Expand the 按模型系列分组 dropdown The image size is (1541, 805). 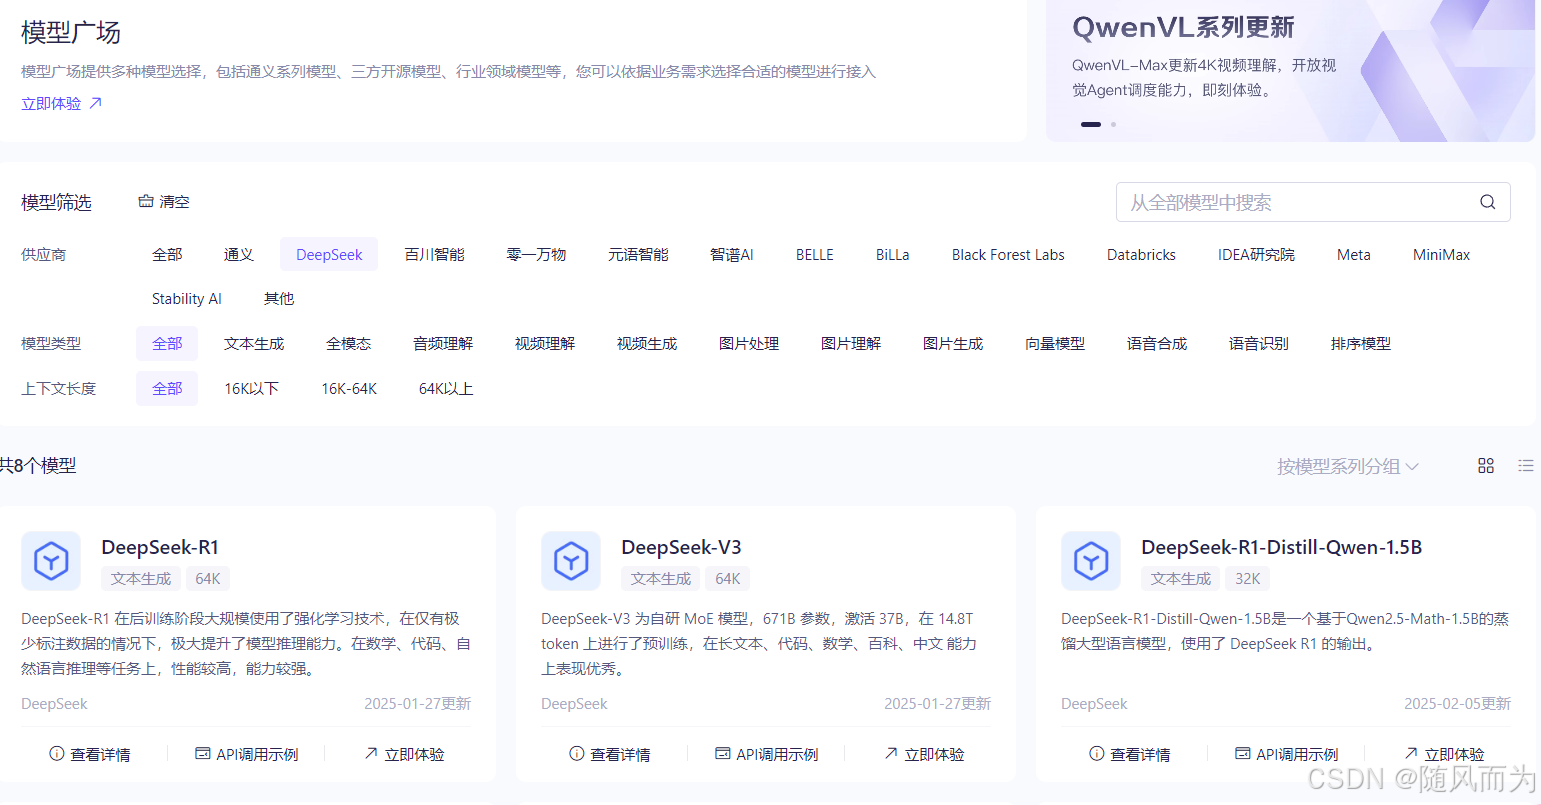pyautogui.click(x=1347, y=466)
